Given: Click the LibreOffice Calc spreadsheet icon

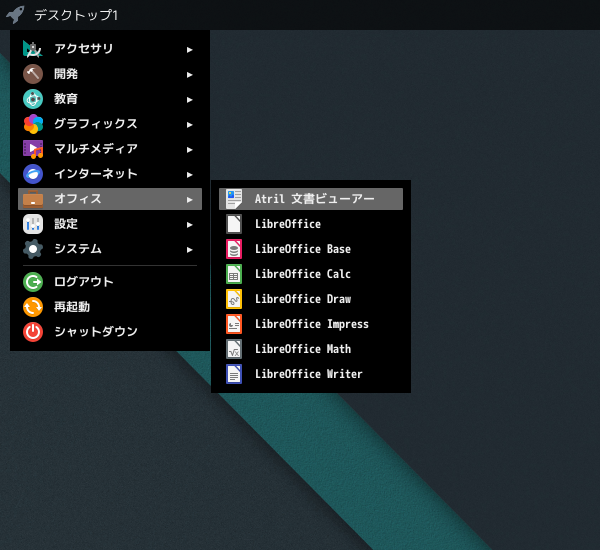Looking at the screenshot, I should tap(234, 274).
